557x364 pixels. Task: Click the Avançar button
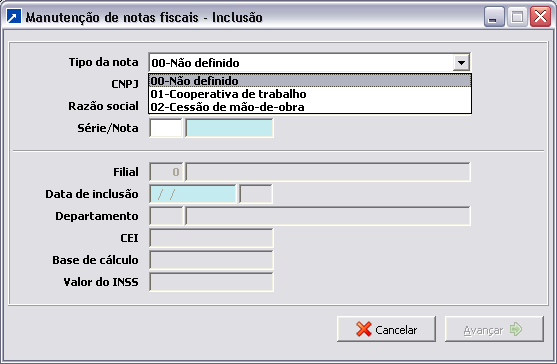pos(494,329)
